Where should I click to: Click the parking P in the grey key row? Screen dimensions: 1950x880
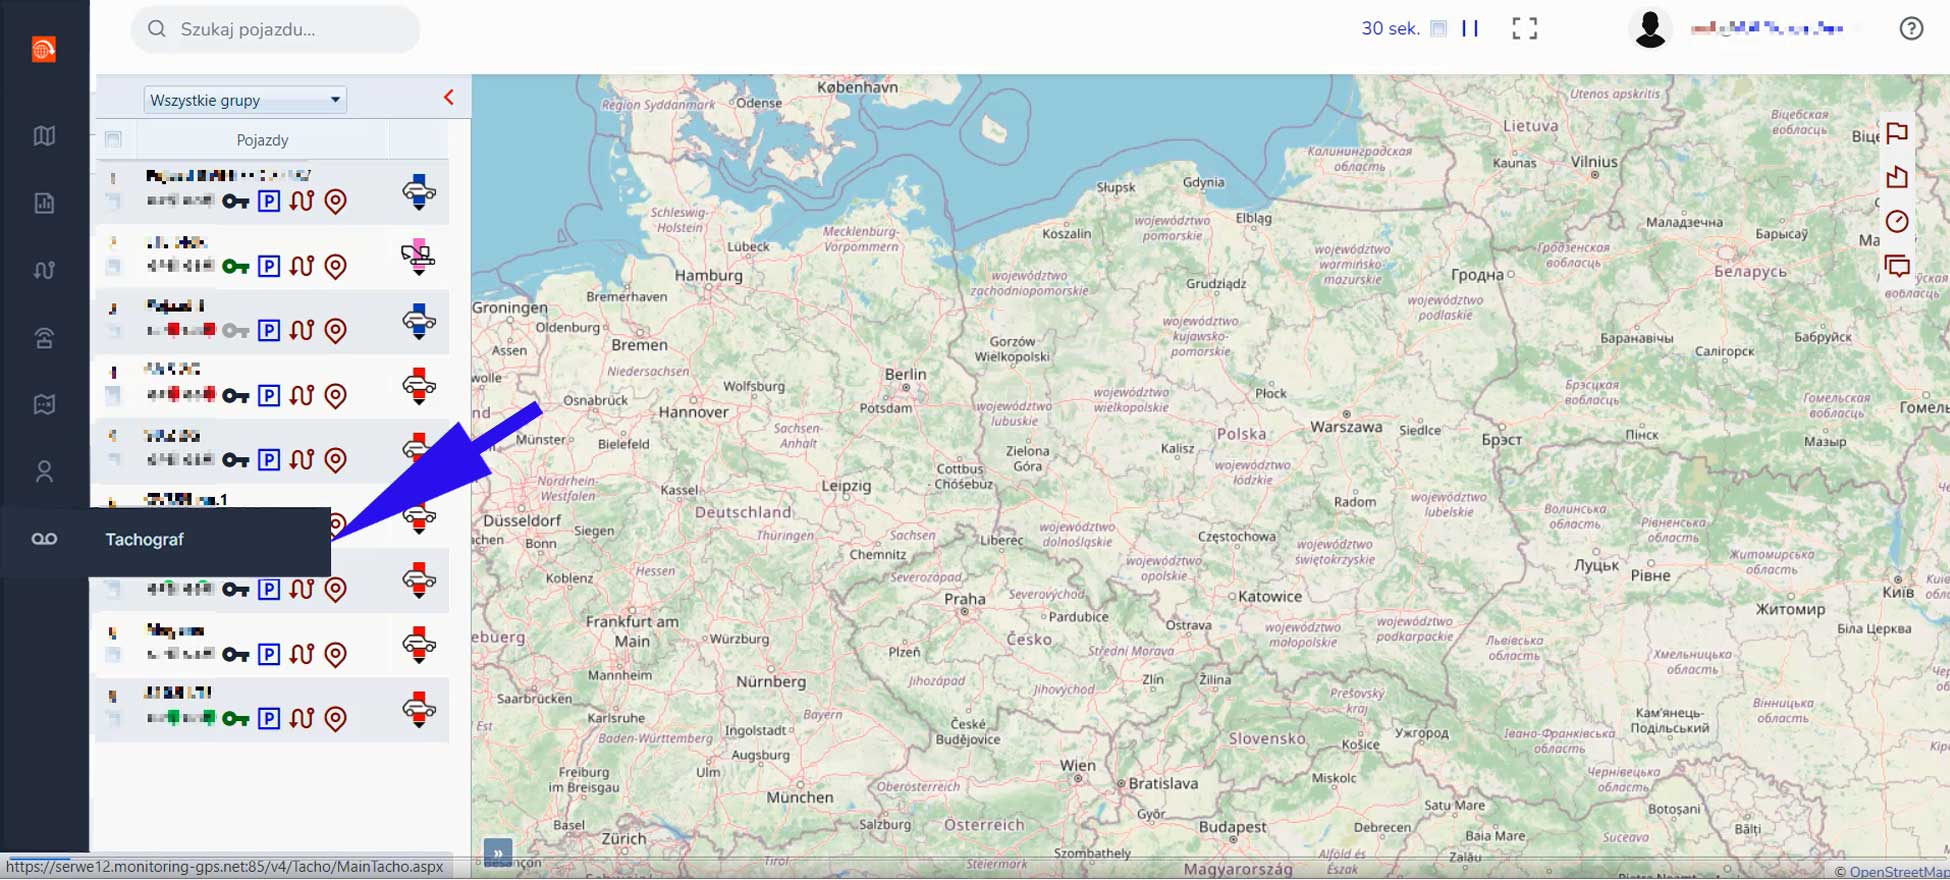[269, 330]
